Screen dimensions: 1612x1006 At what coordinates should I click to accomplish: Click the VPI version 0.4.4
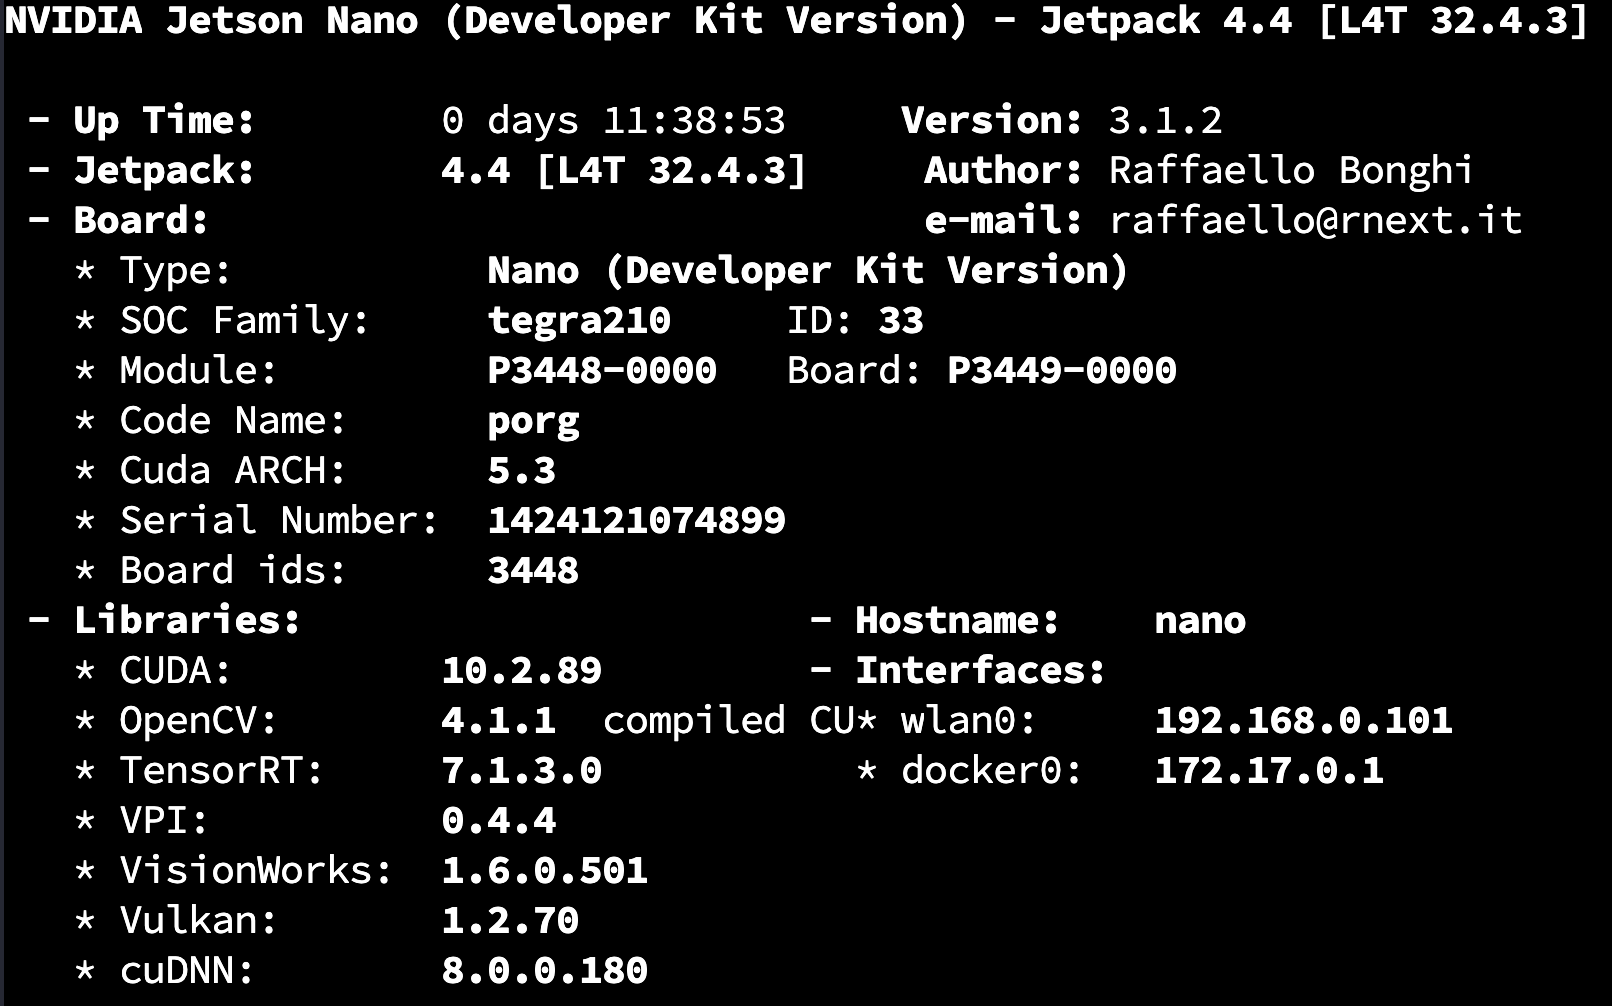(498, 820)
